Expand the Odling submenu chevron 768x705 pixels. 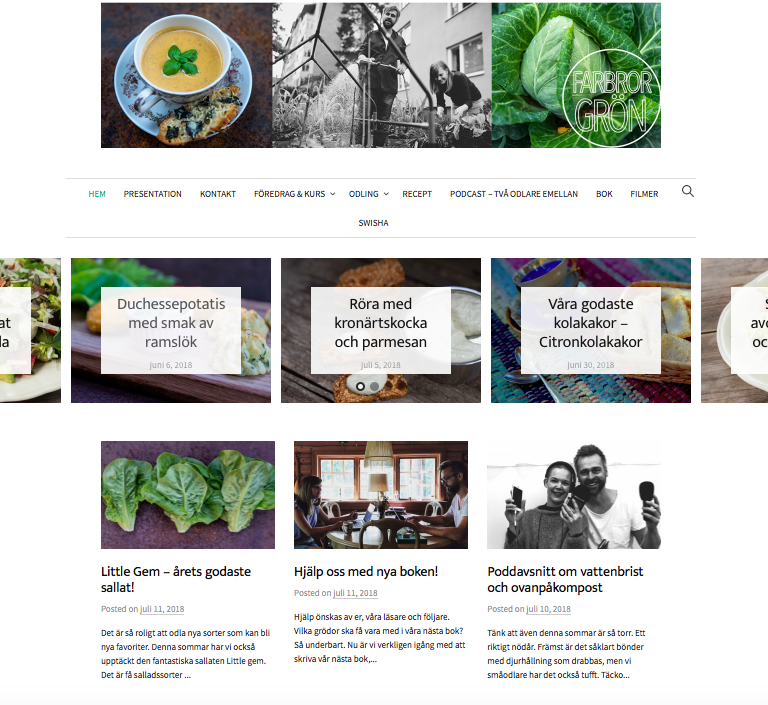pos(386,194)
